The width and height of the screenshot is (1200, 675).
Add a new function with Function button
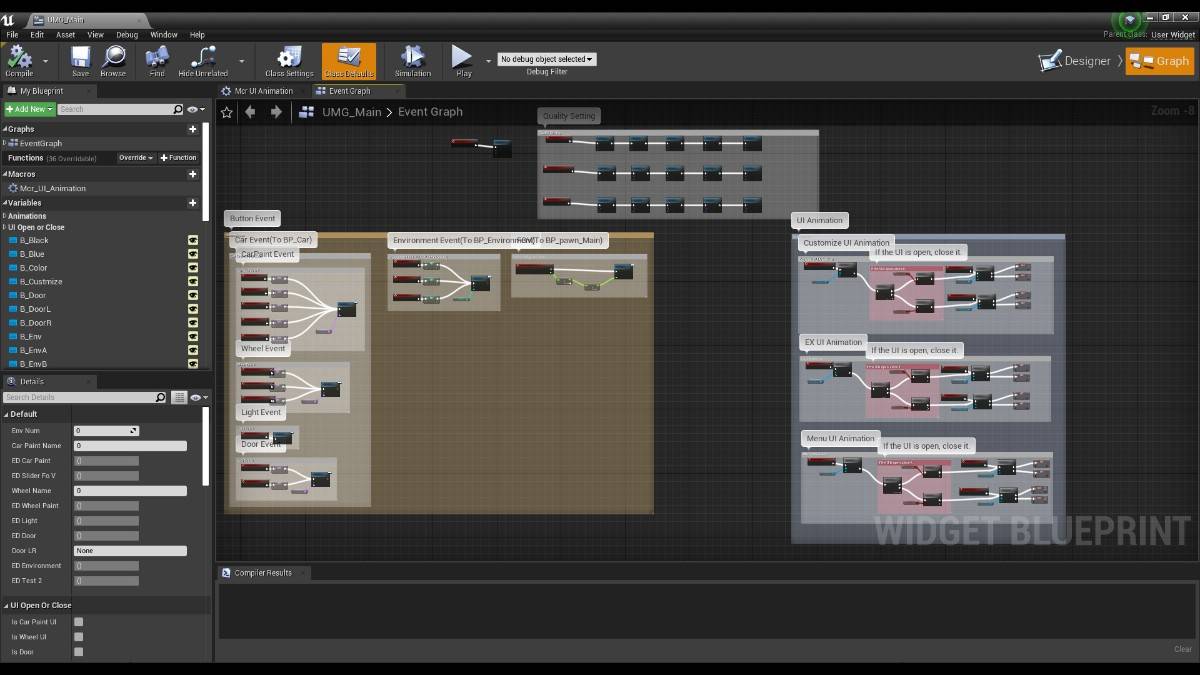pyautogui.click(x=179, y=158)
